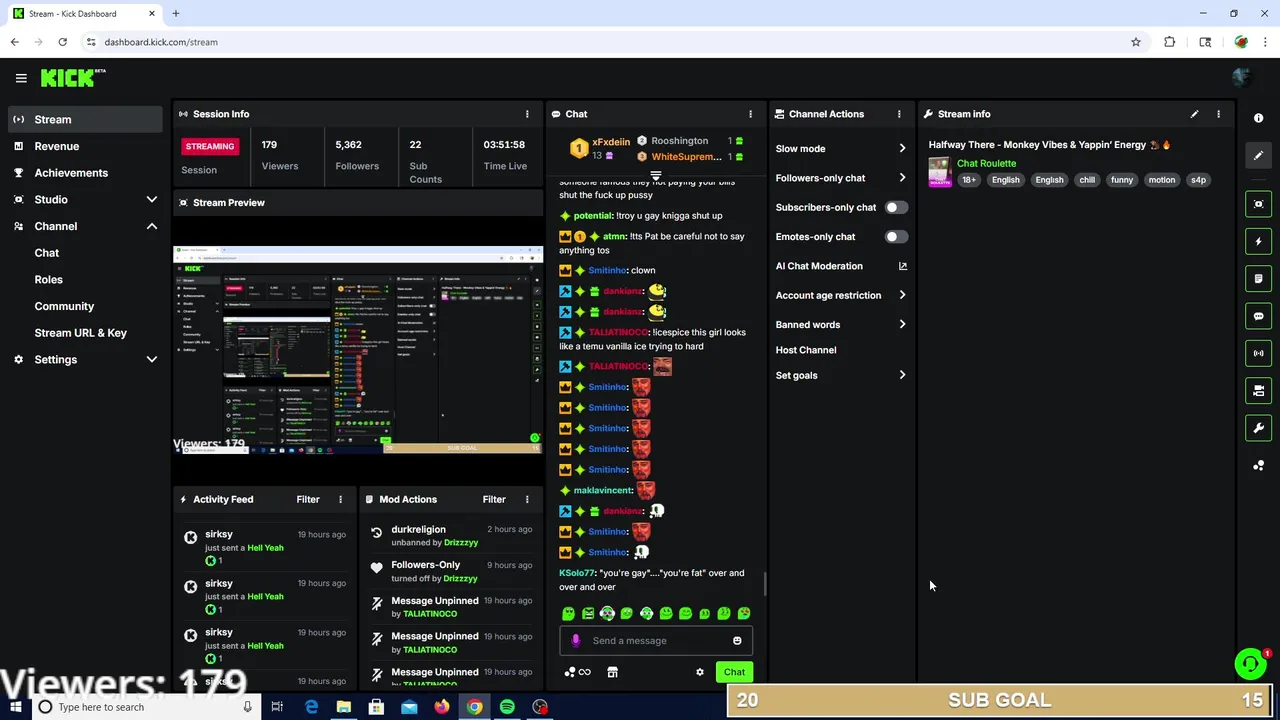This screenshot has height=720, width=1280.
Task: Open Firefox from the taskbar
Action: 441,707
